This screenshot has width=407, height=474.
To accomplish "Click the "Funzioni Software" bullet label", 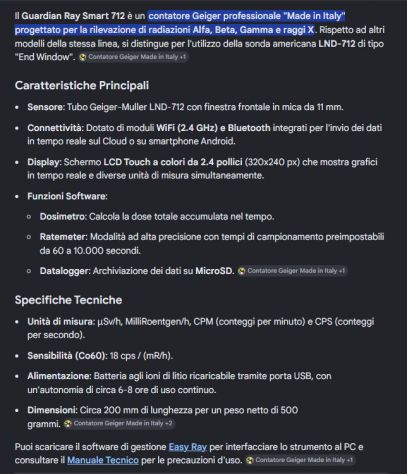I will [67, 196].
